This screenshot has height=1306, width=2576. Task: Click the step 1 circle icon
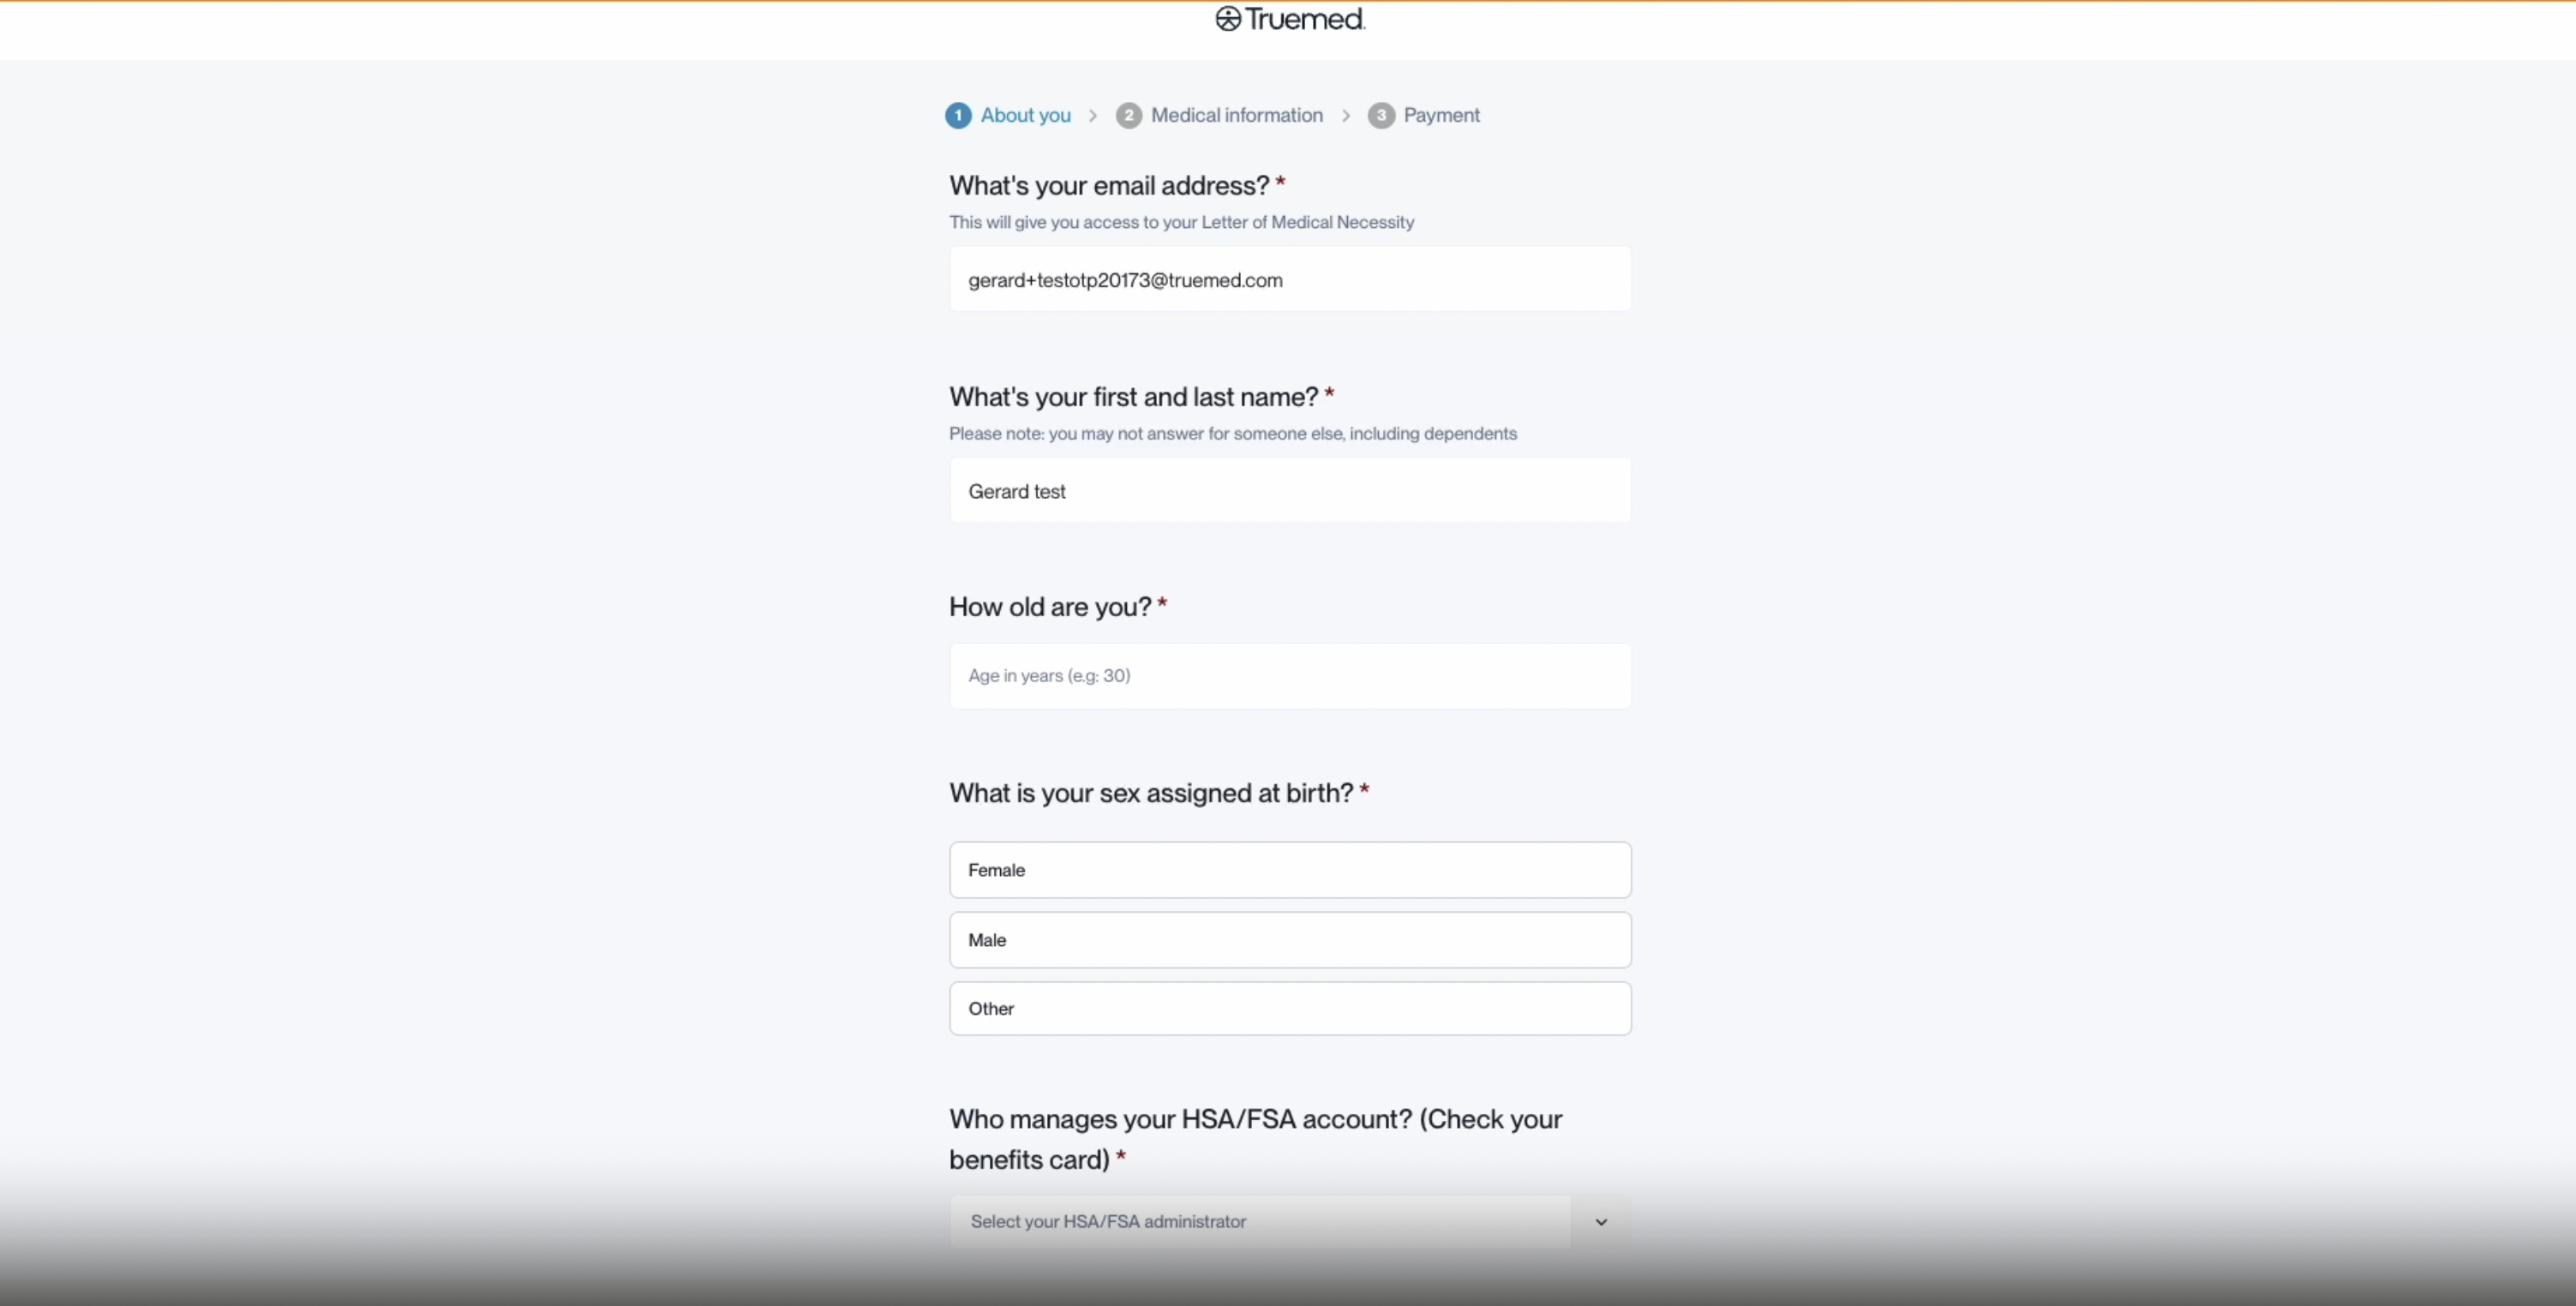[x=957, y=116]
